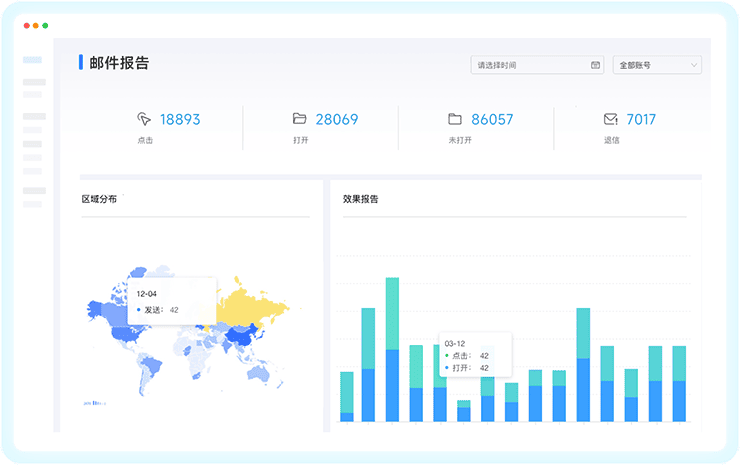
Task: Click the 7017 bounced count number
Action: 641,119
